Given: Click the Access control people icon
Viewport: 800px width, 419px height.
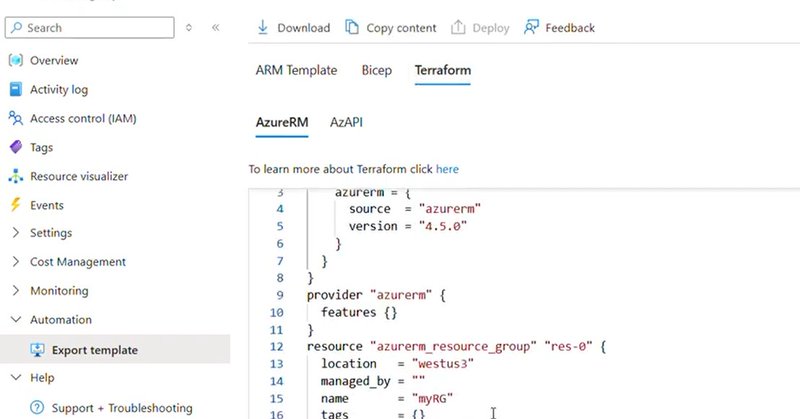Looking at the screenshot, I should click(16, 118).
